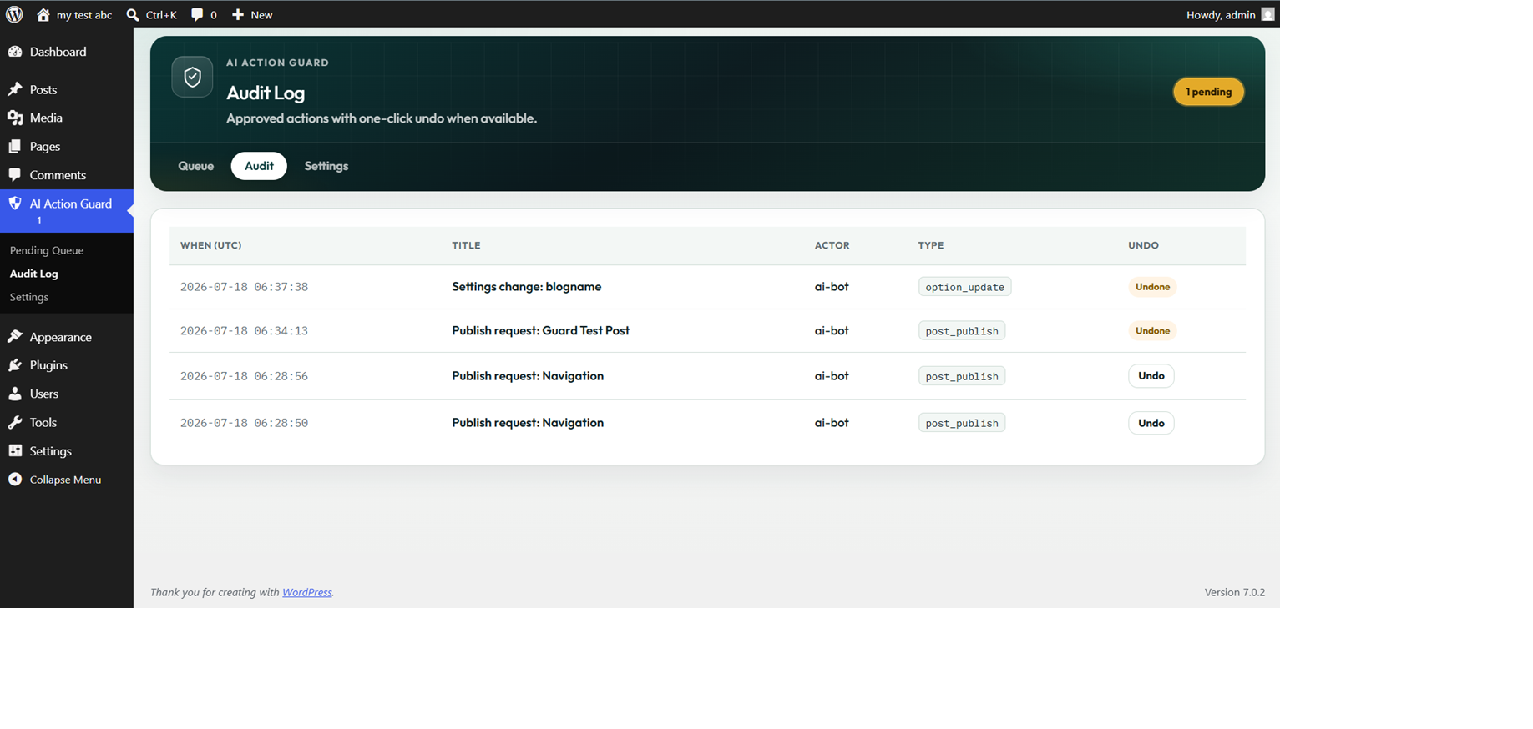The height and width of the screenshot is (729, 1533).
Task: Click the admin avatar thumbnail
Action: [1268, 15]
